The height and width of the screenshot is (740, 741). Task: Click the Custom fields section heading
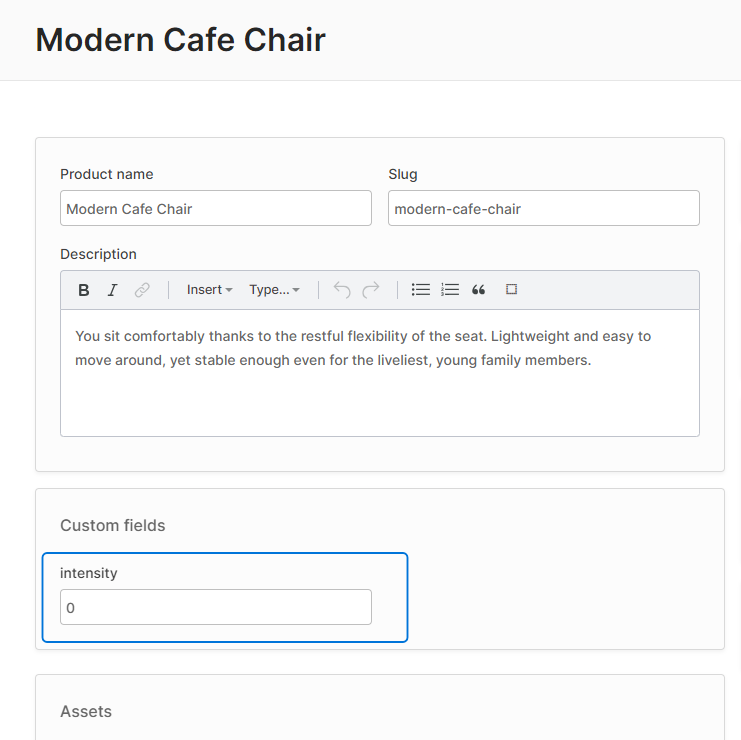click(x=113, y=525)
